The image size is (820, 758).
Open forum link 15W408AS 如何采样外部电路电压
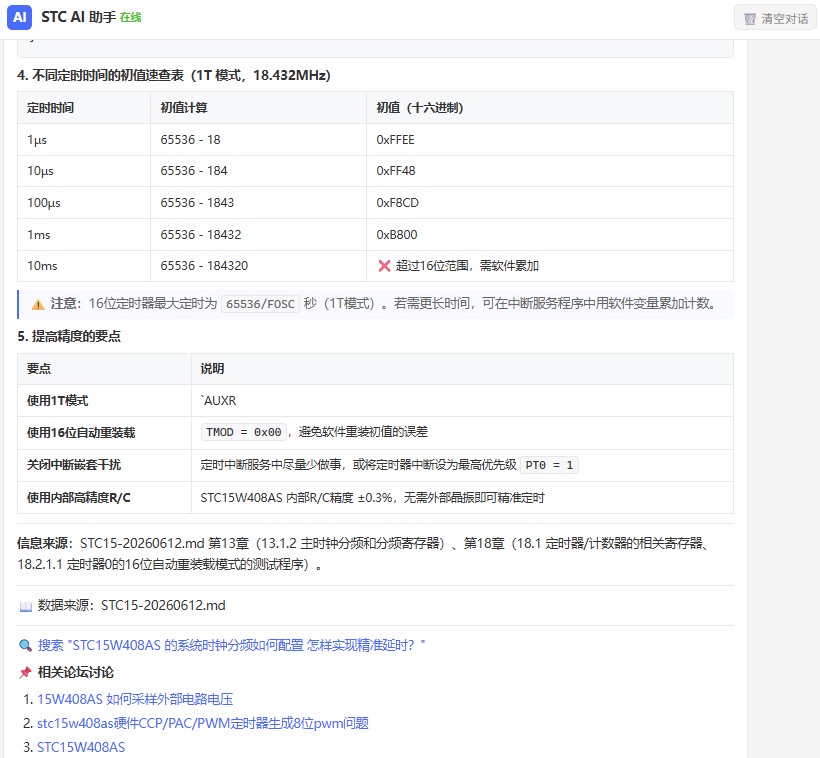coord(135,699)
